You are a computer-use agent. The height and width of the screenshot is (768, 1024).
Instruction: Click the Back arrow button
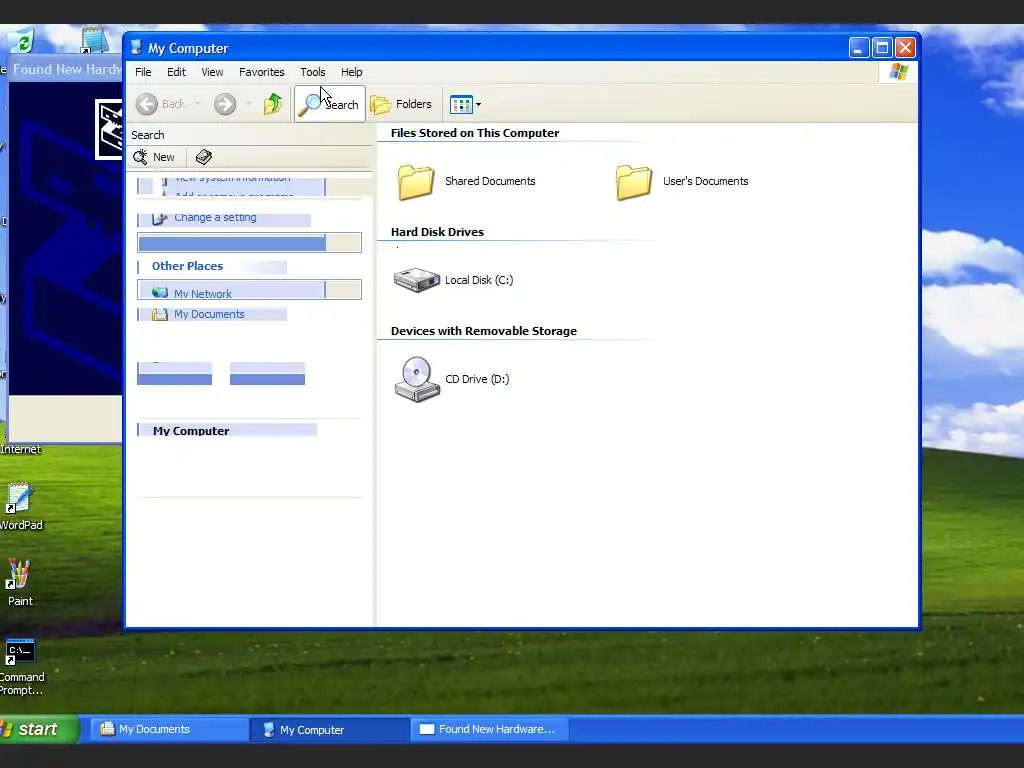click(160, 104)
